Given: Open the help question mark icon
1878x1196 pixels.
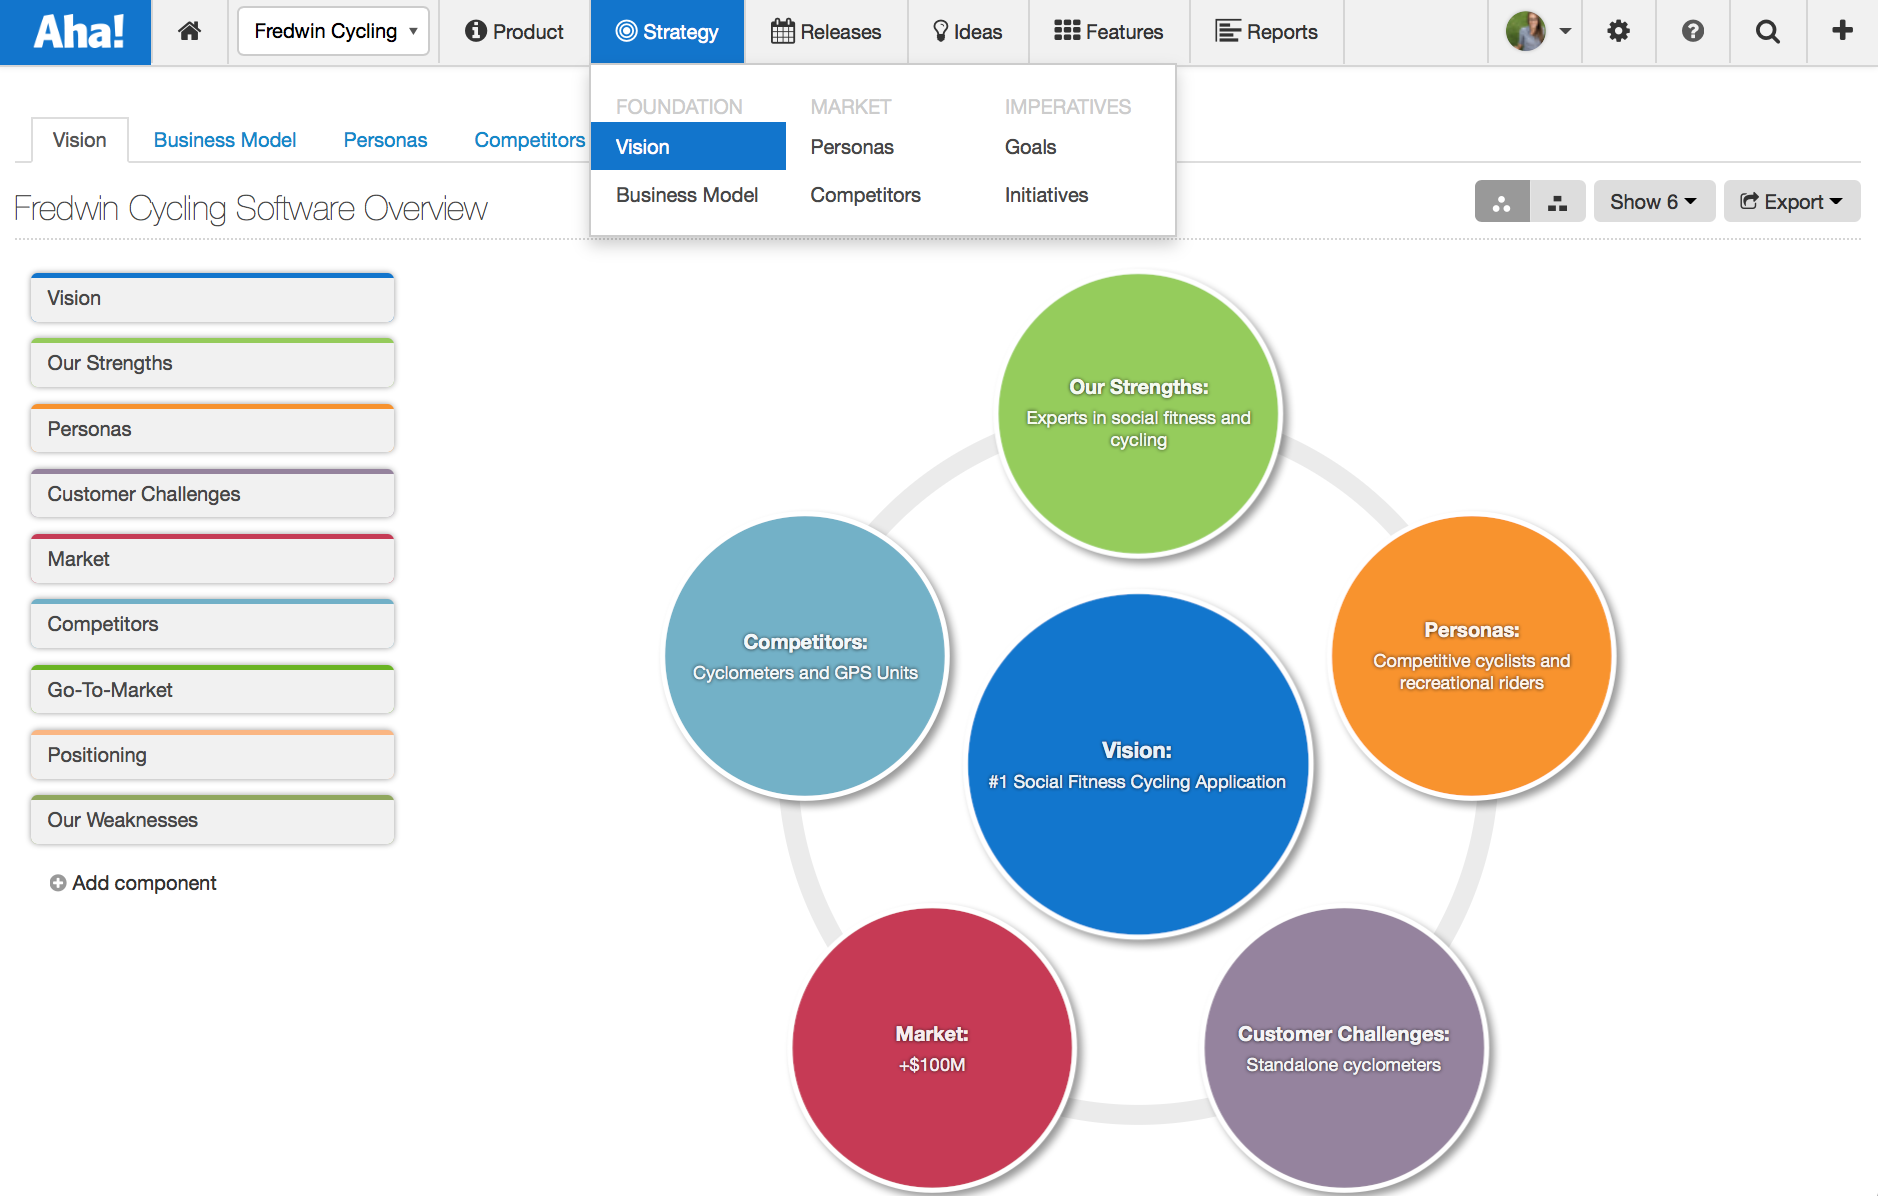Looking at the screenshot, I should coord(1692,31).
